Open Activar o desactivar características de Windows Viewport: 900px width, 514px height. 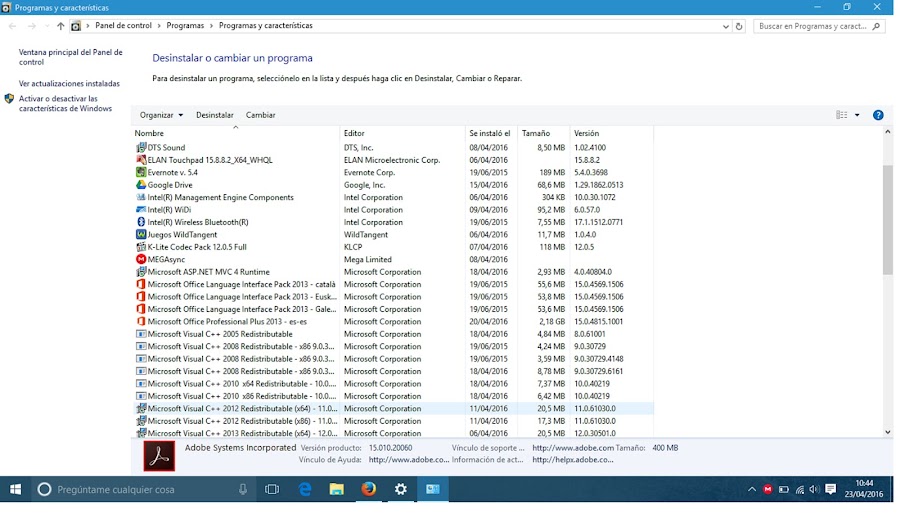(x=65, y=104)
